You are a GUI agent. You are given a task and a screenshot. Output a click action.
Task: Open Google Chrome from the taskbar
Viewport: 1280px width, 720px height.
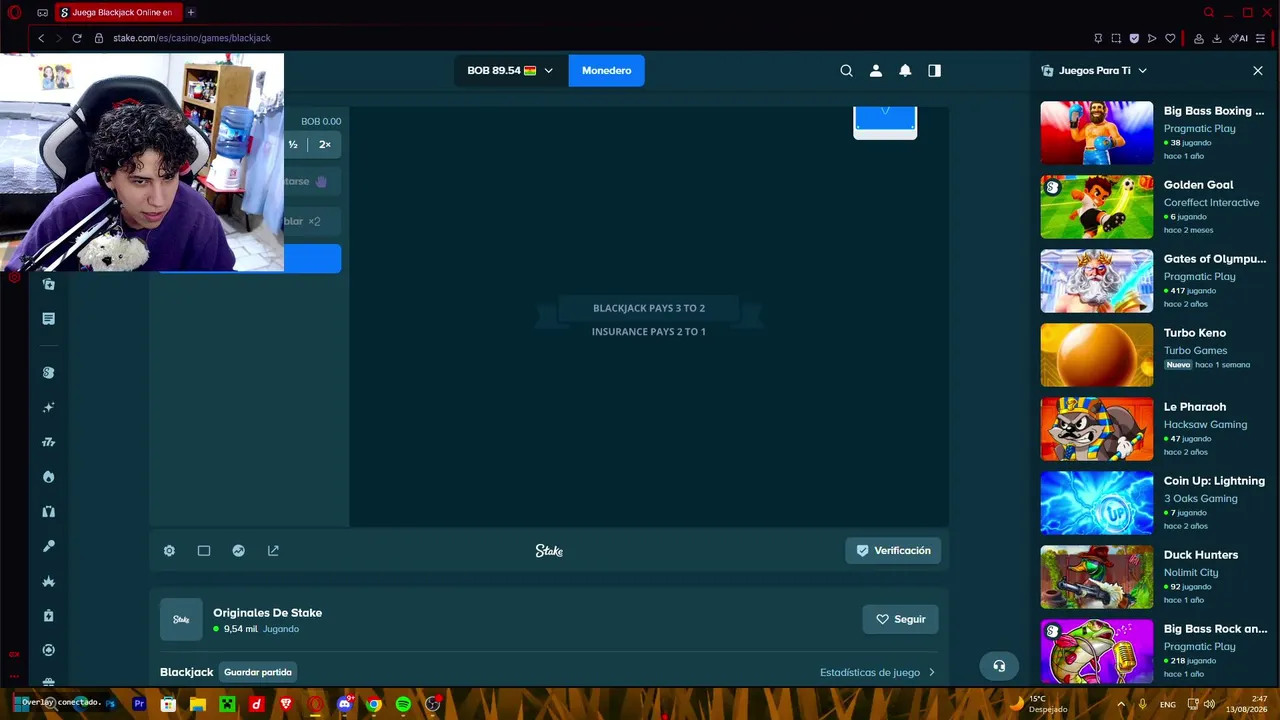tap(374, 705)
